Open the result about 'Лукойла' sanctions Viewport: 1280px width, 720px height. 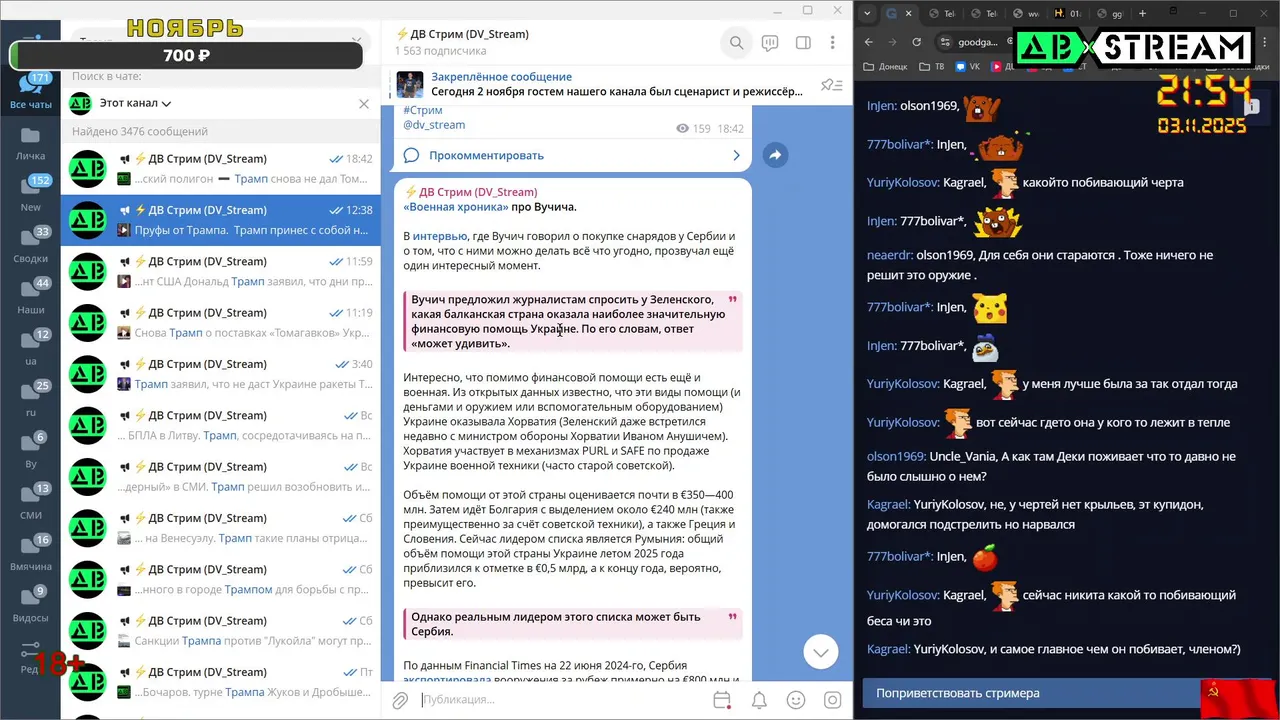[x=221, y=631]
